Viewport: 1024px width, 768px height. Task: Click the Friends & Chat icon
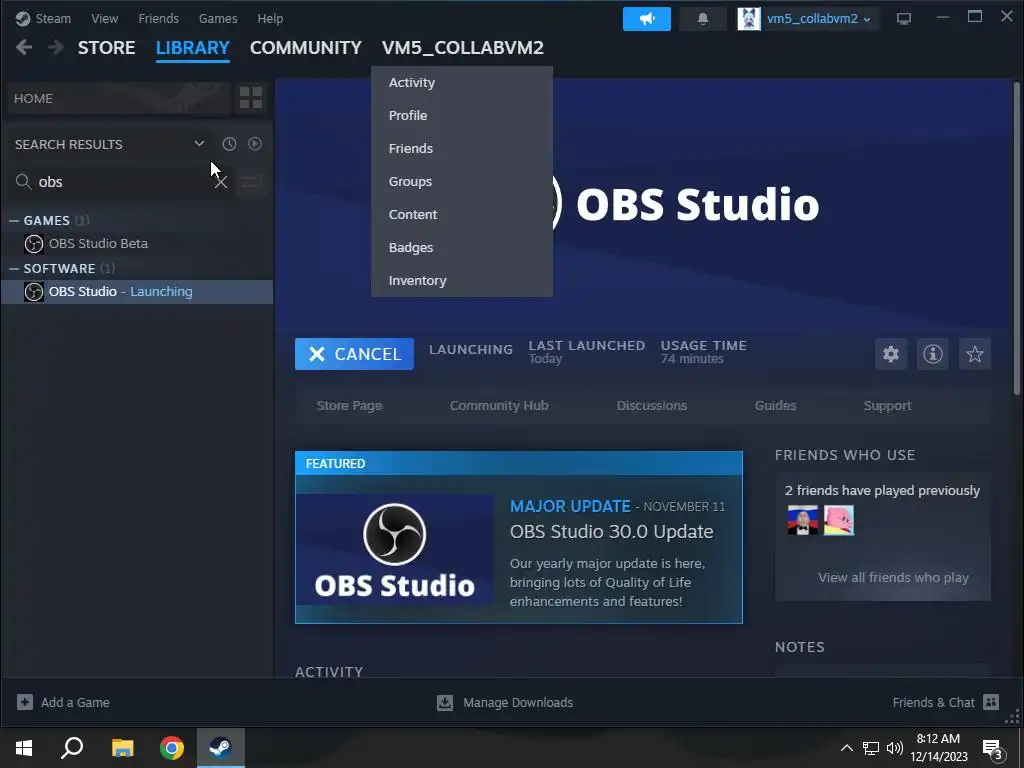pyautogui.click(x=991, y=702)
